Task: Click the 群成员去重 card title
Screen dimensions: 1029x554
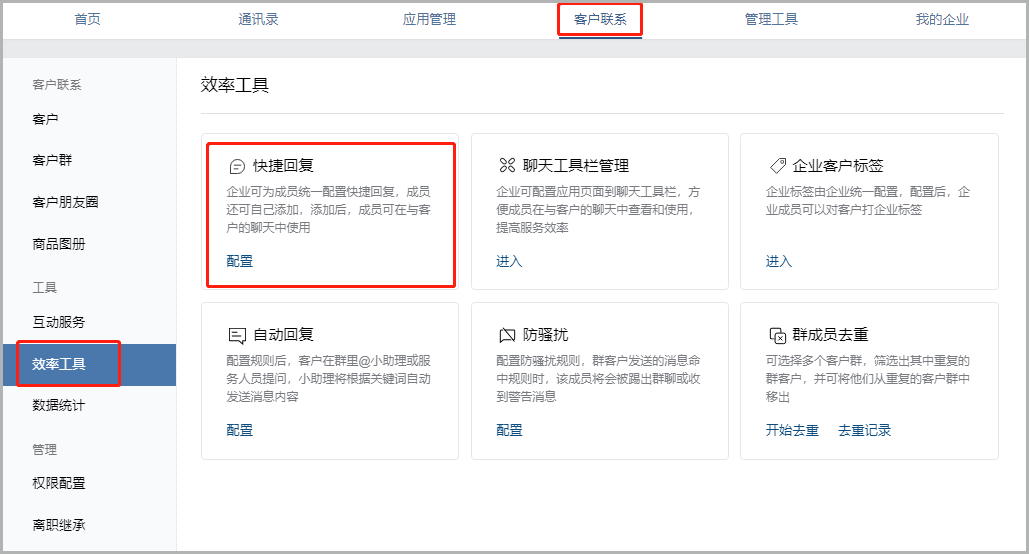Action: [830, 335]
